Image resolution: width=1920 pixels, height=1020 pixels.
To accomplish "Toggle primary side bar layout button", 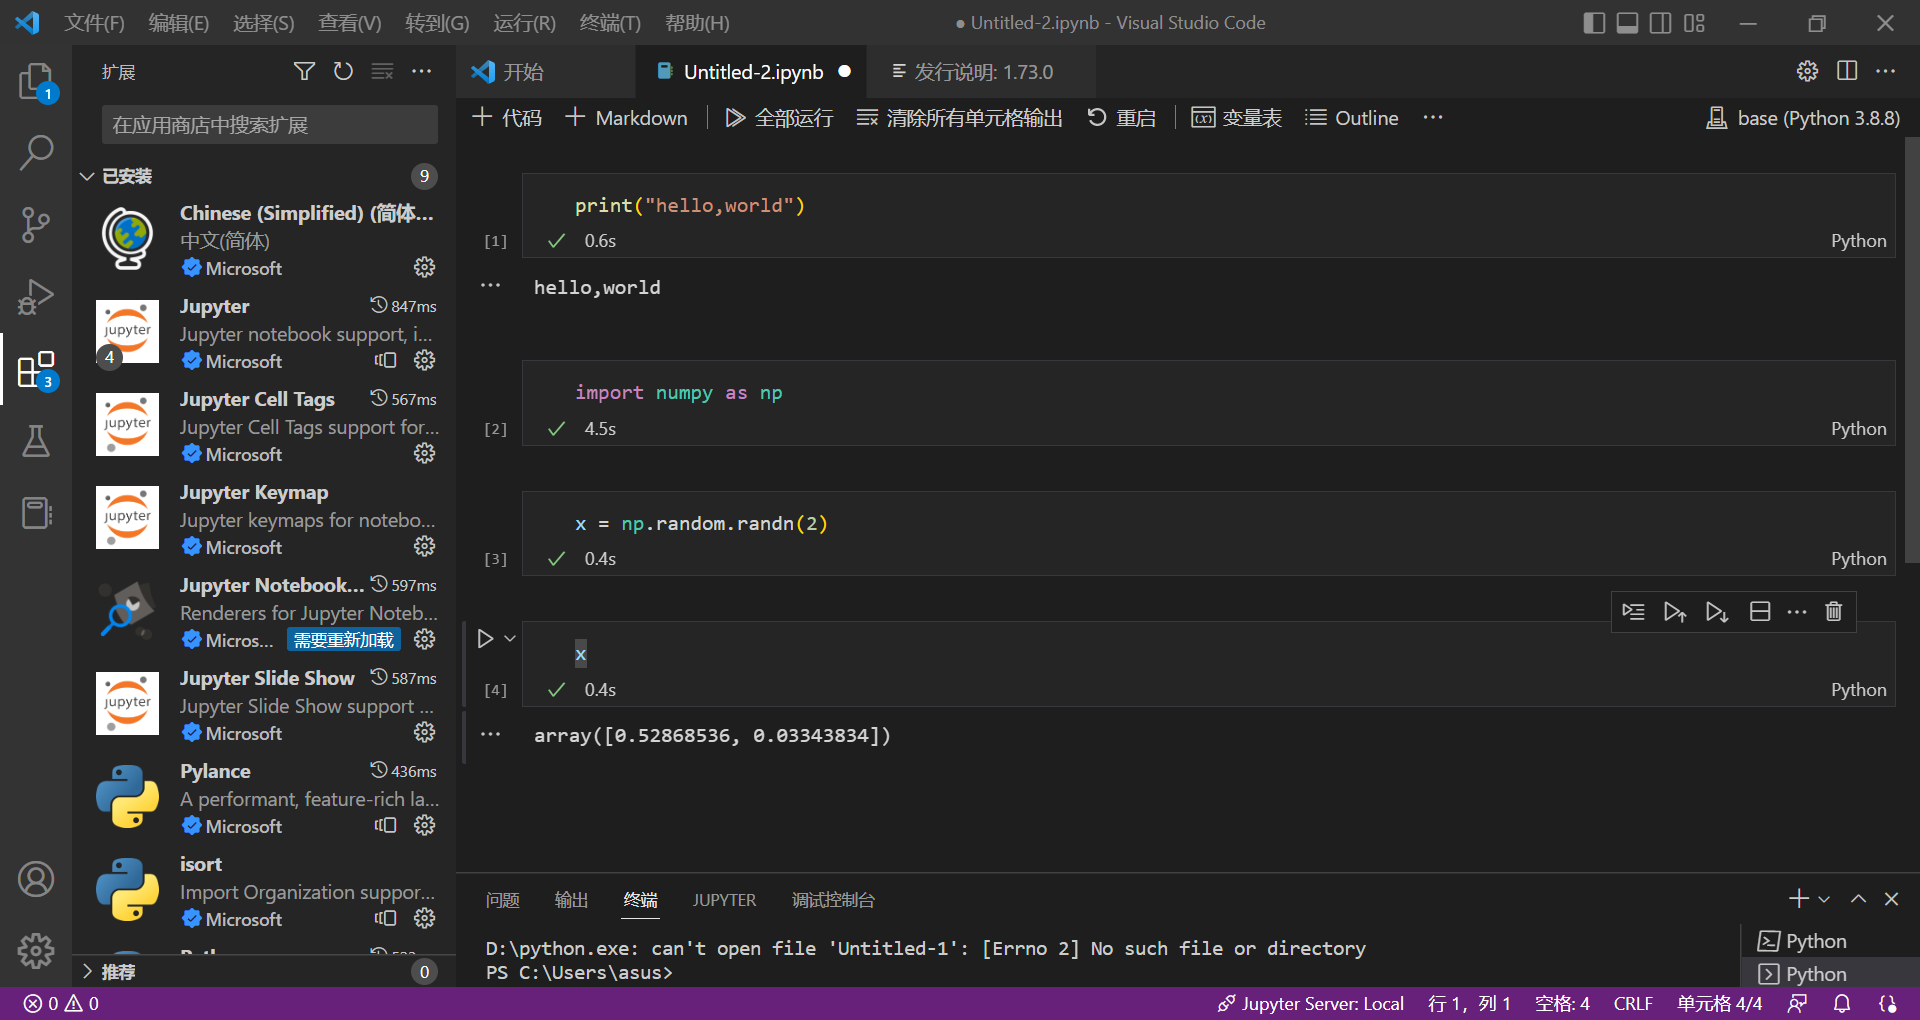I will [1594, 22].
